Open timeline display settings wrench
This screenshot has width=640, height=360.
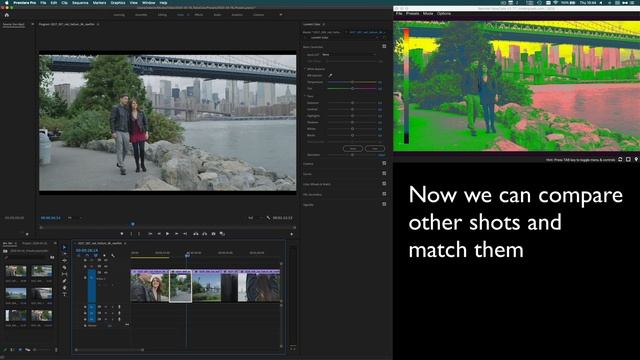click(113, 256)
